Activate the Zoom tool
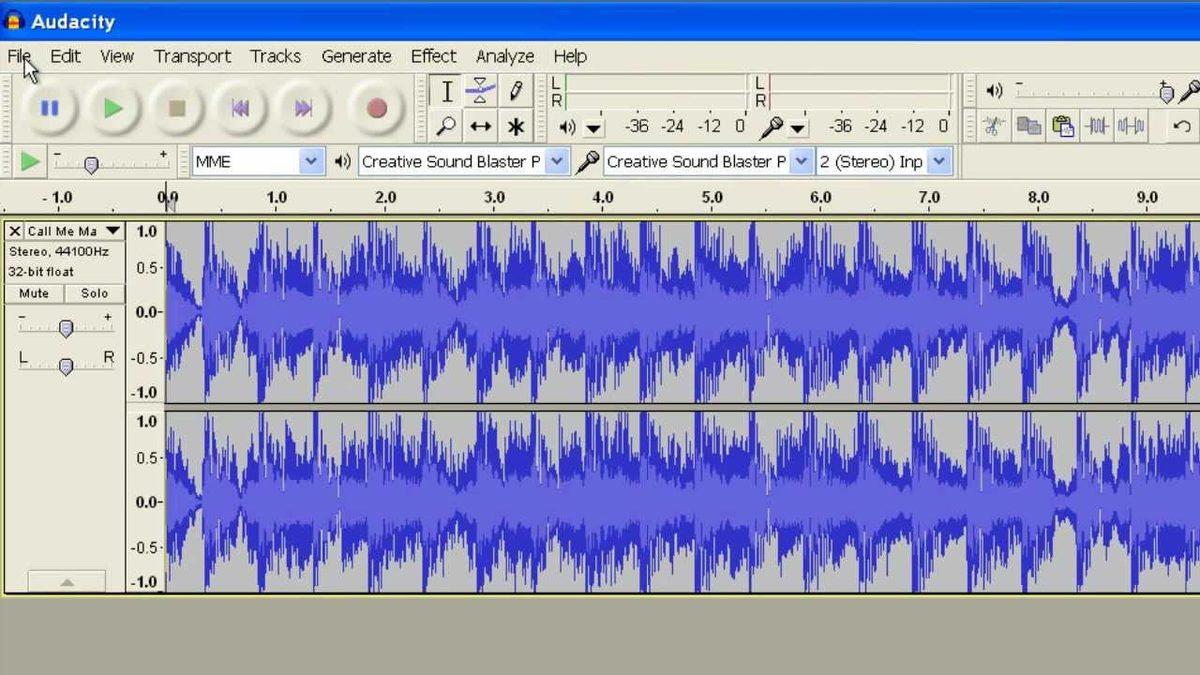1200x675 pixels. pyautogui.click(x=447, y=126)
